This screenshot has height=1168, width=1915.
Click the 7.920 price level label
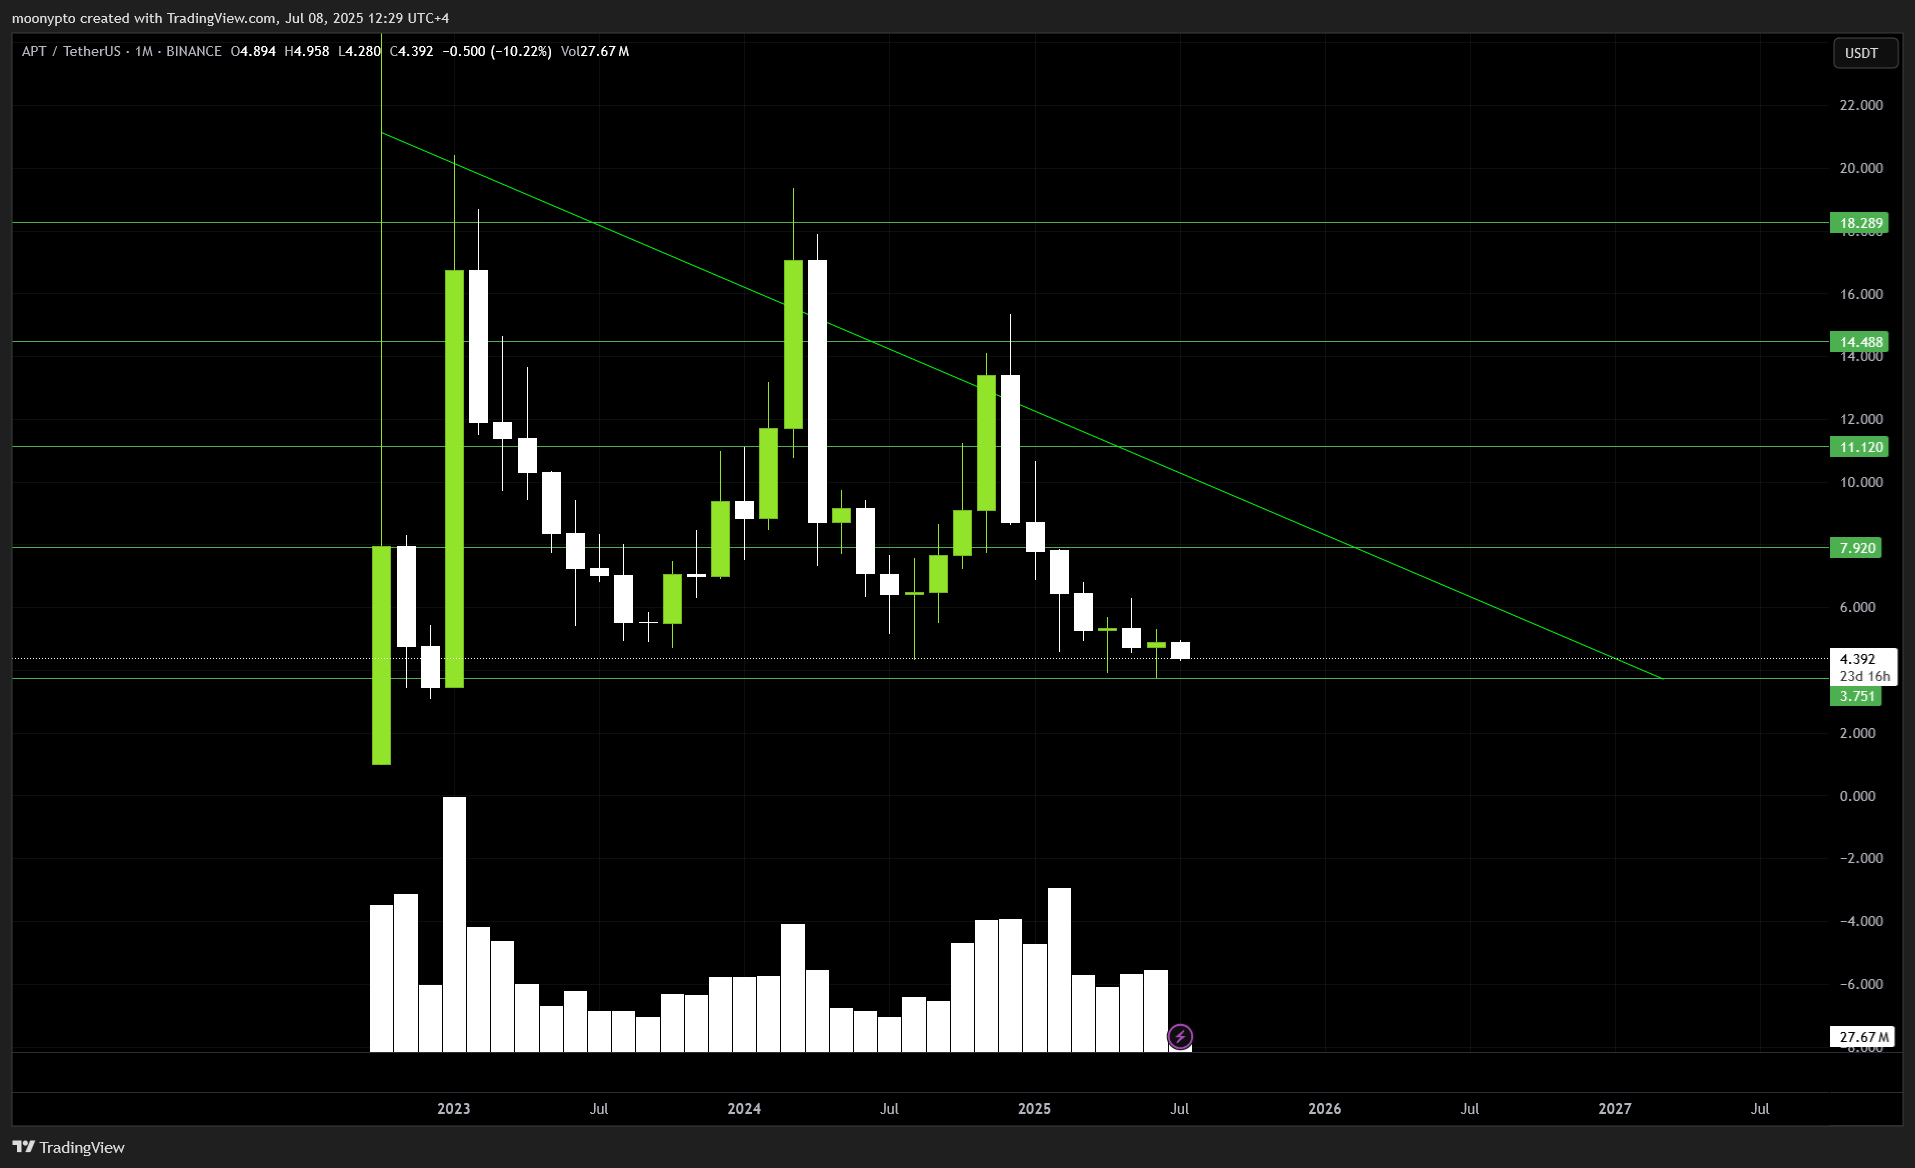coord(1856,548)
